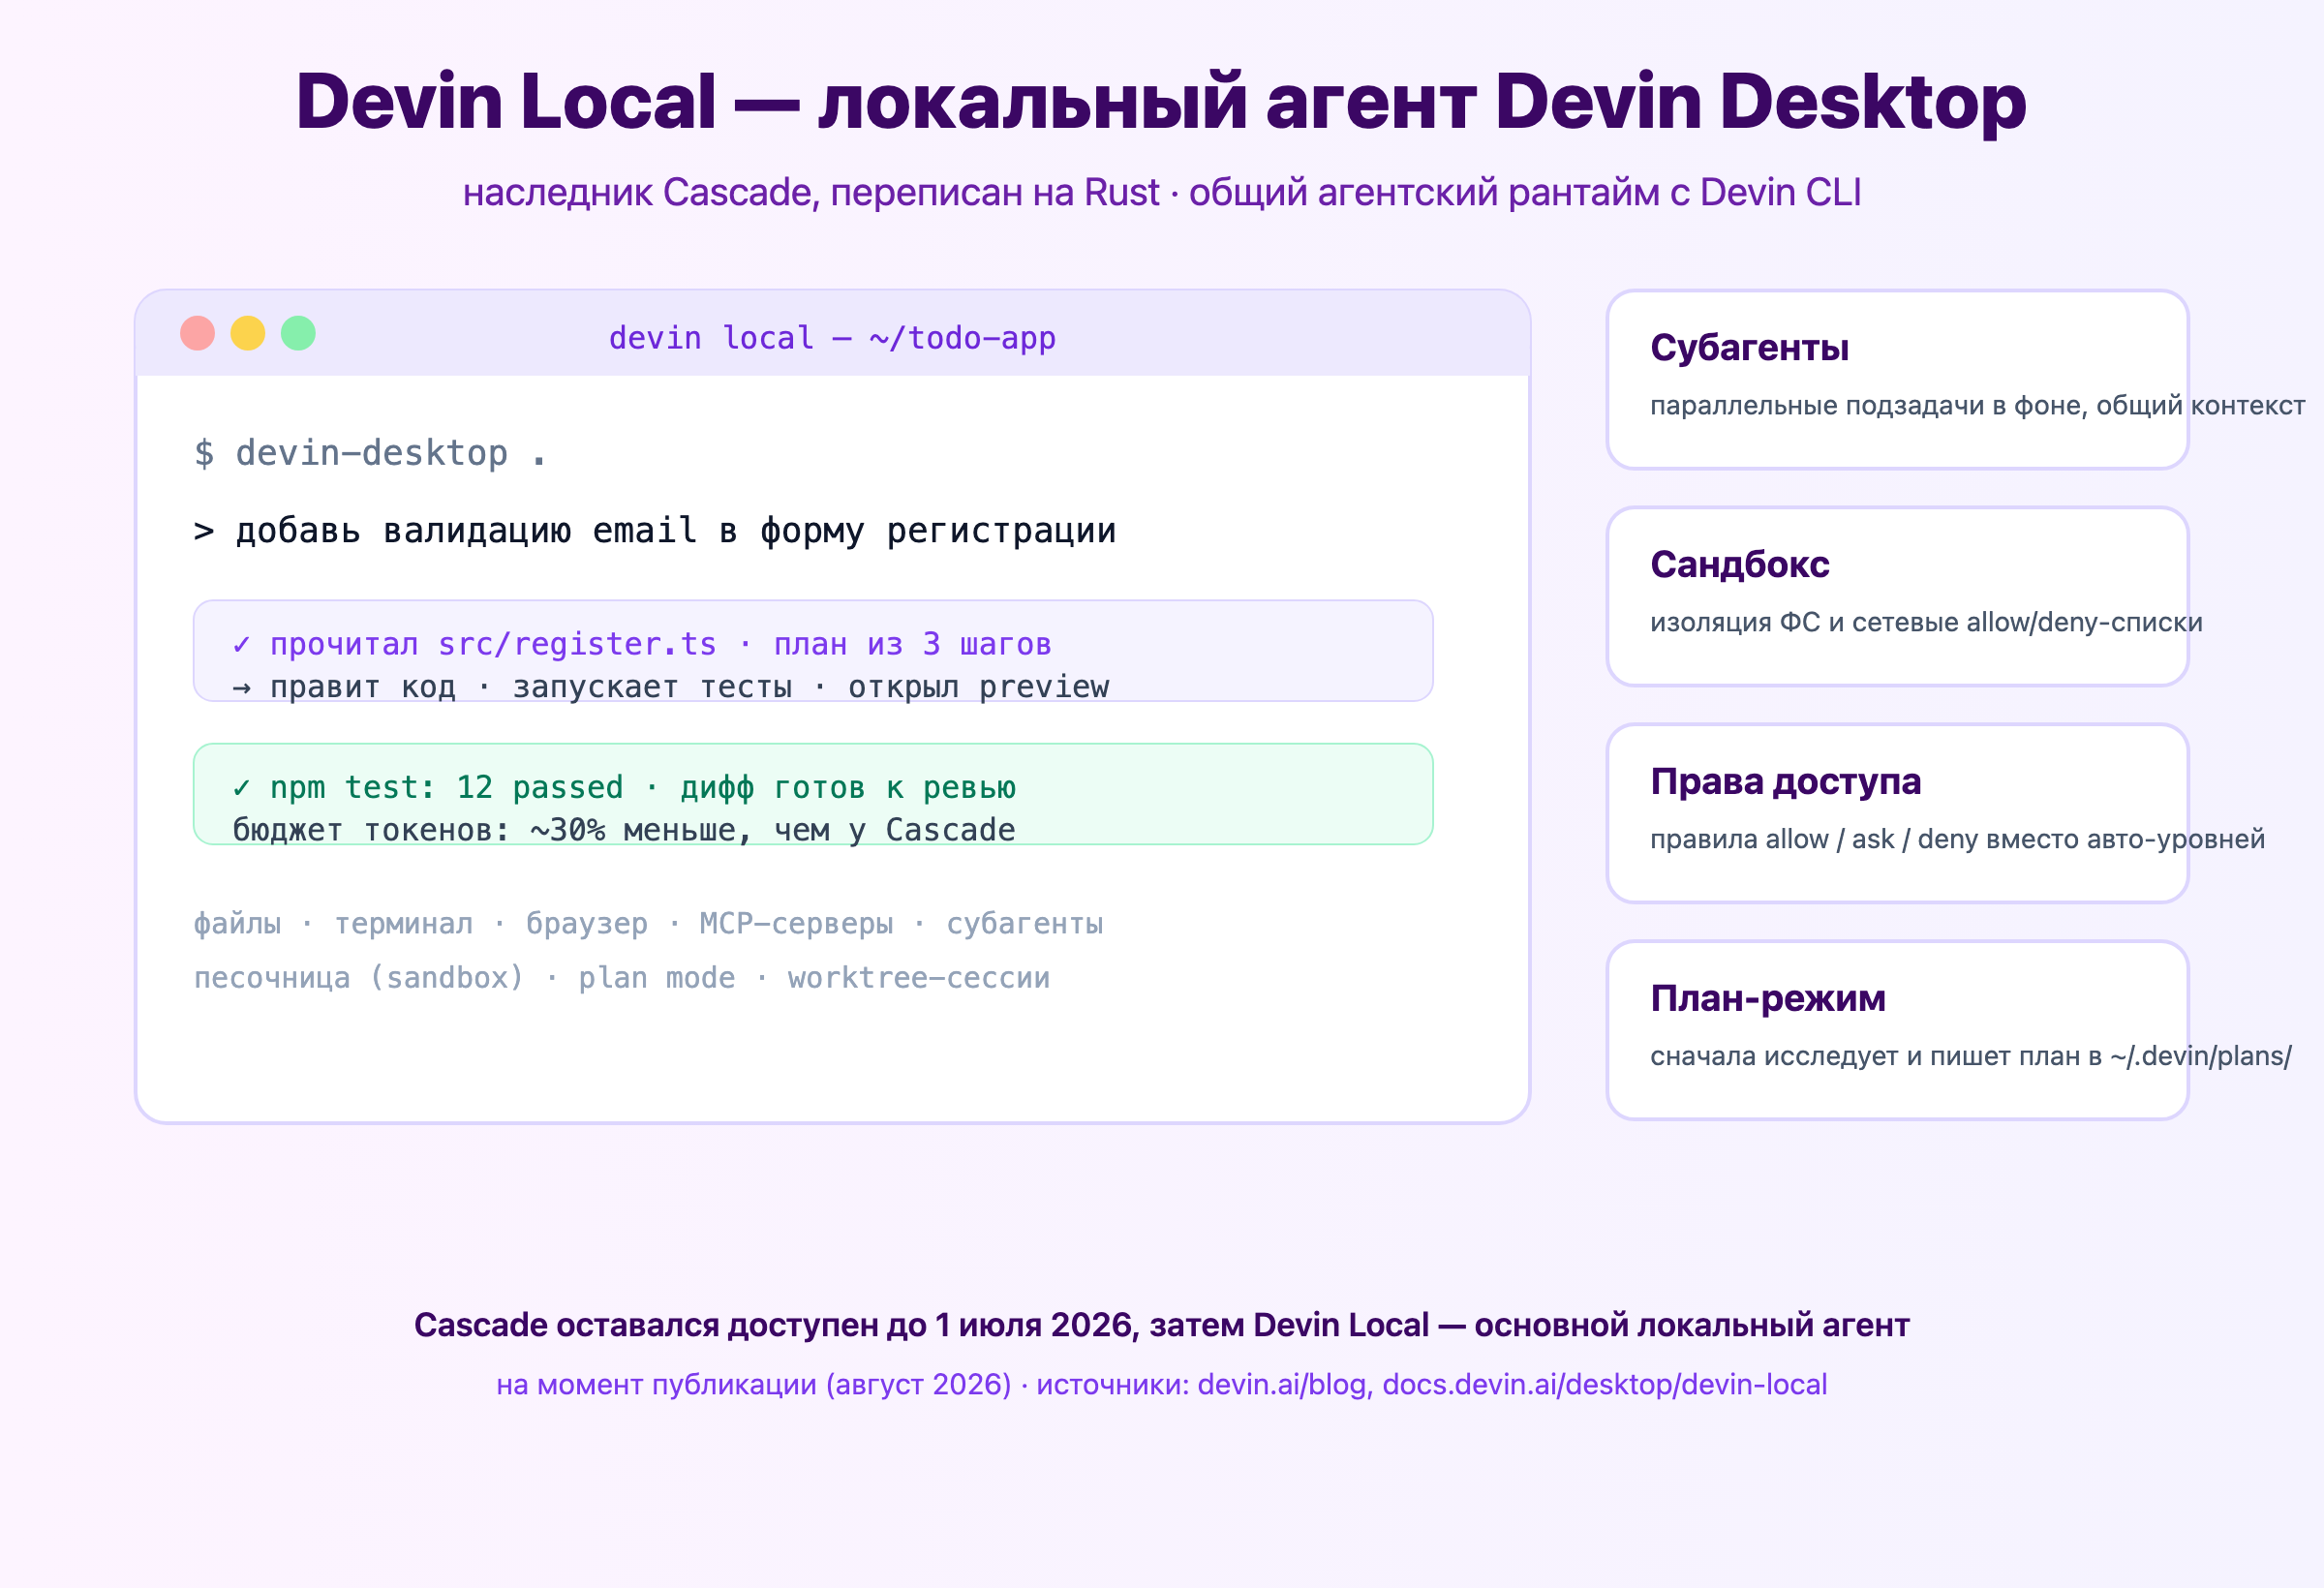Open the 'Сандбокс' feature card
Screen dimensions: 2324x1588
click(1897, 596)
